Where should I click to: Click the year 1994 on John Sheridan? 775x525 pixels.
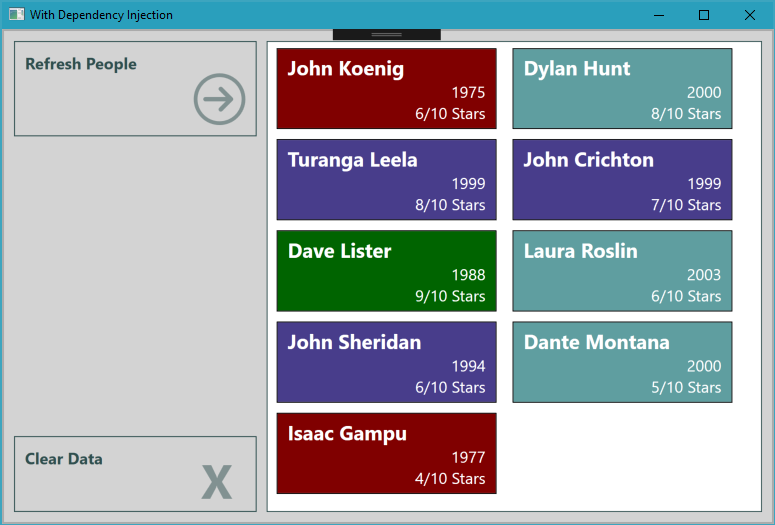468,366
